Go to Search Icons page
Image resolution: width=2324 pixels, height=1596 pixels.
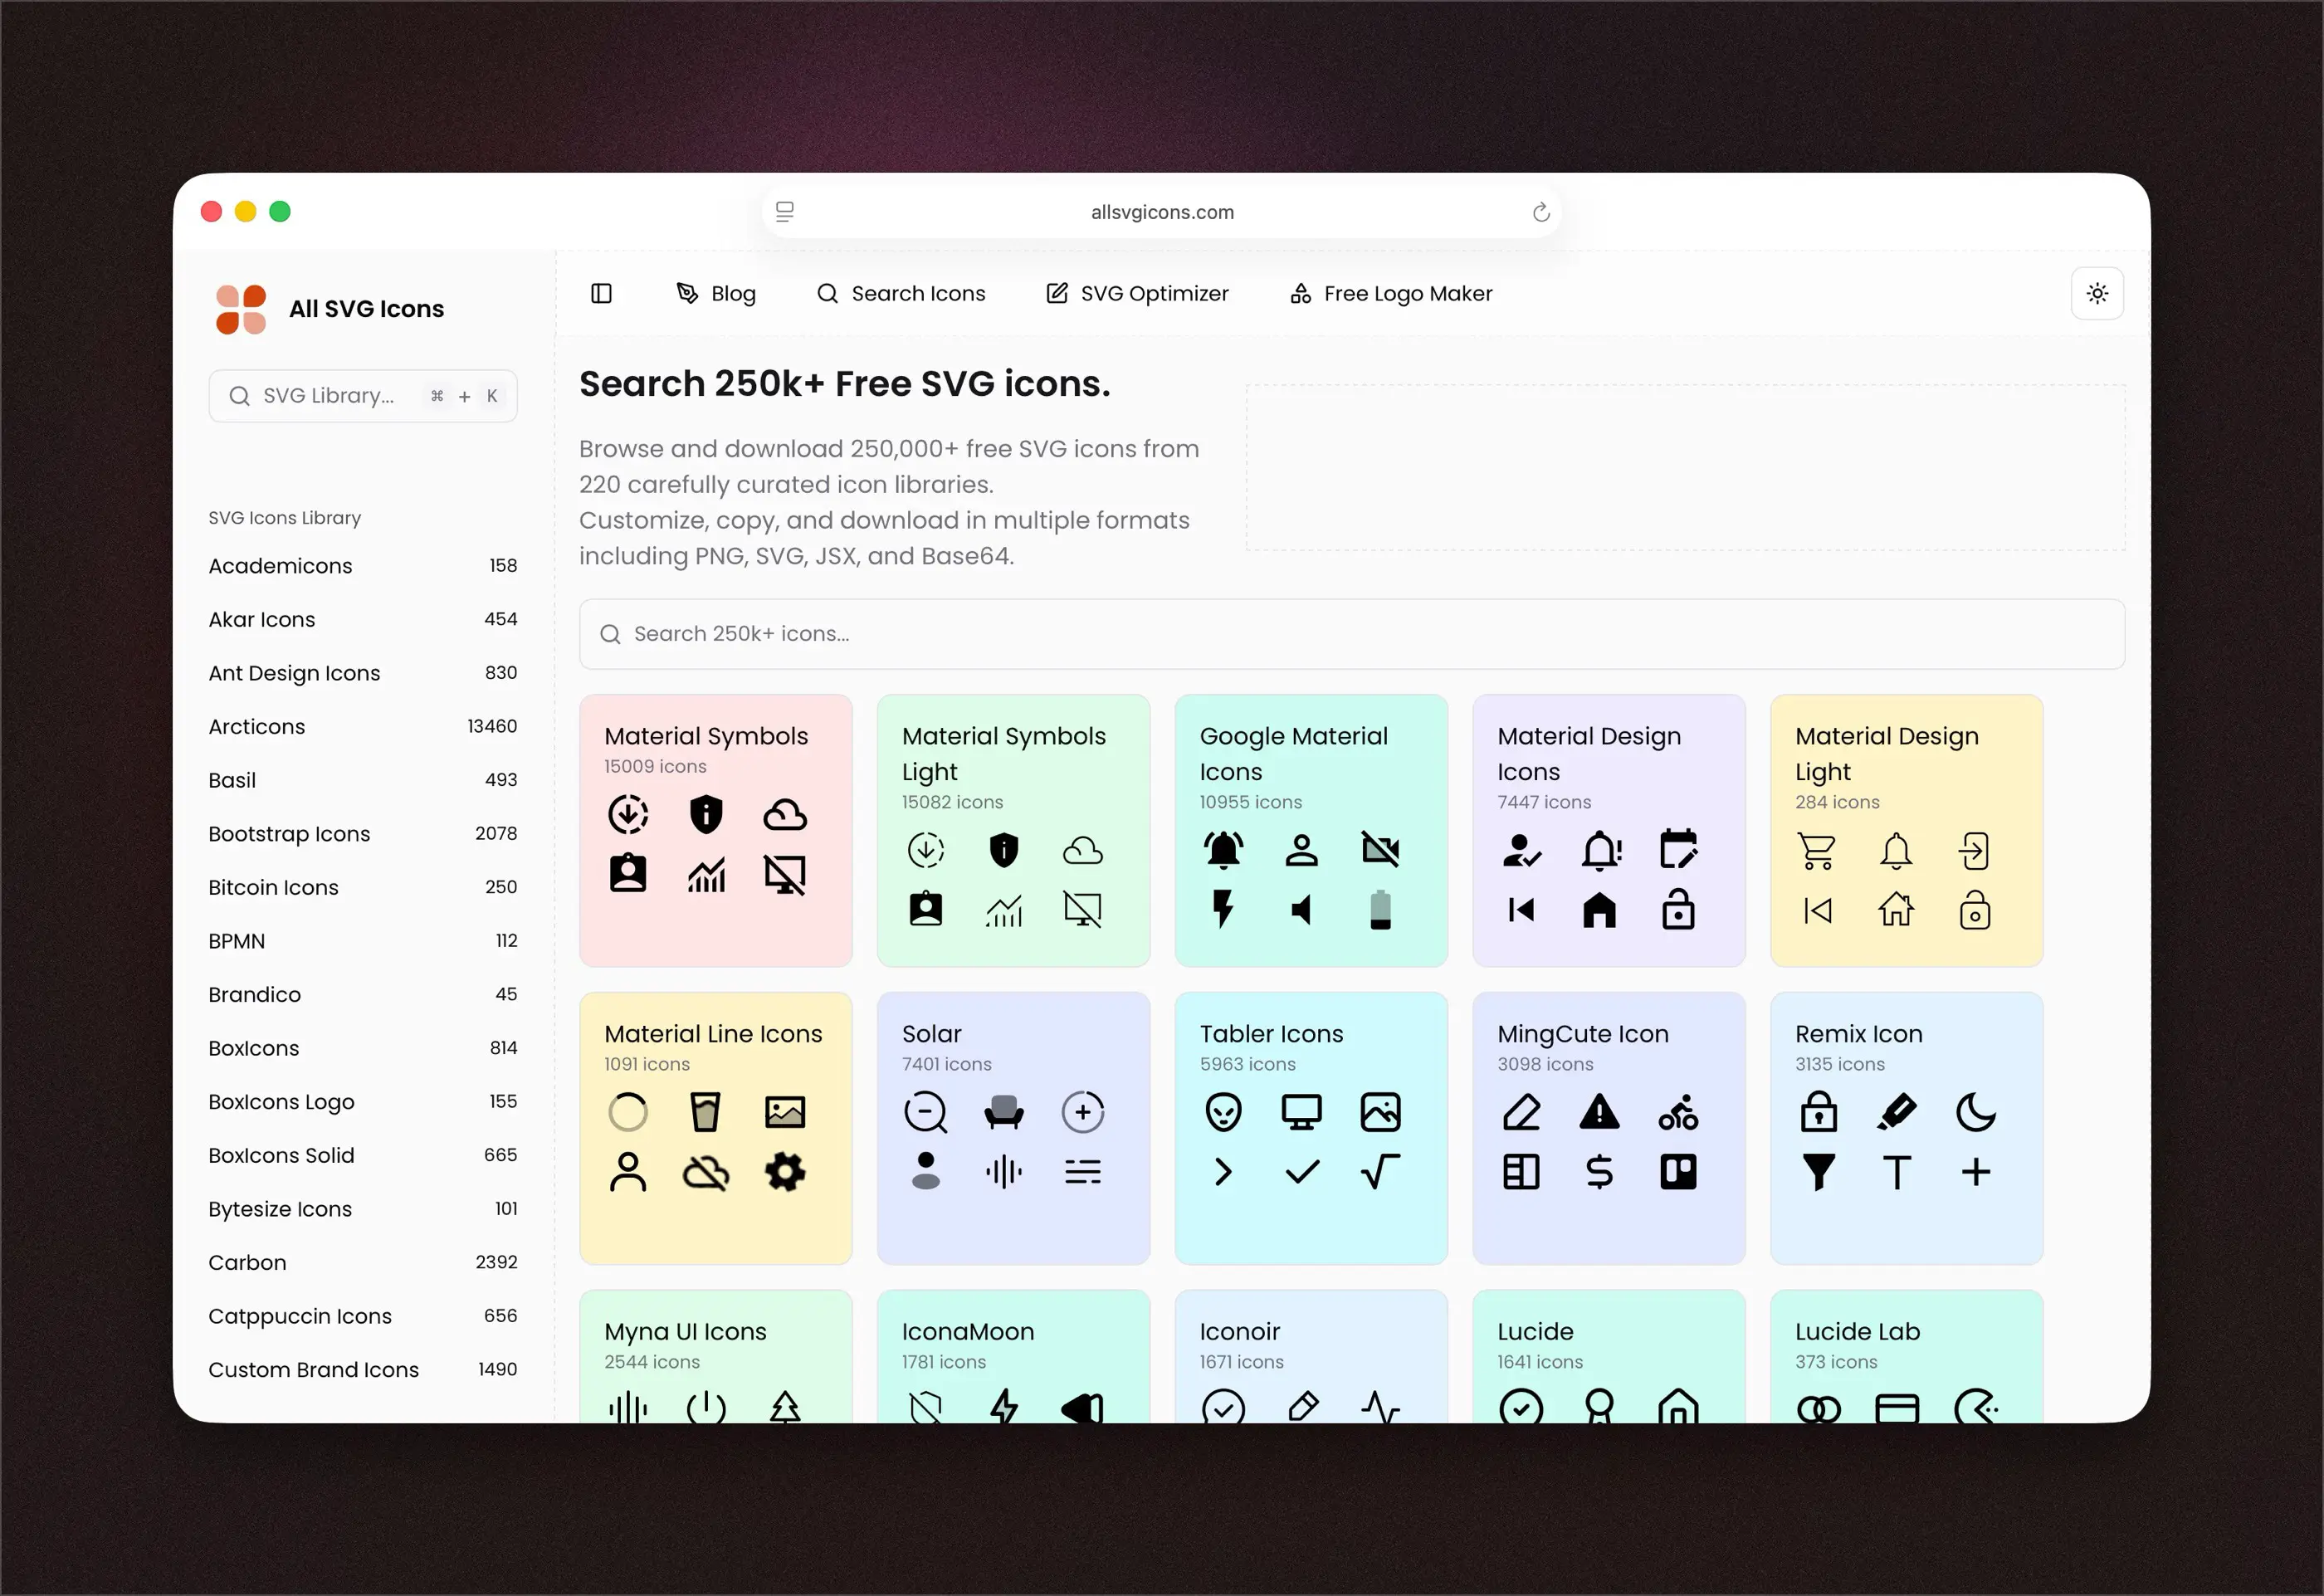(x=901, y=293)
